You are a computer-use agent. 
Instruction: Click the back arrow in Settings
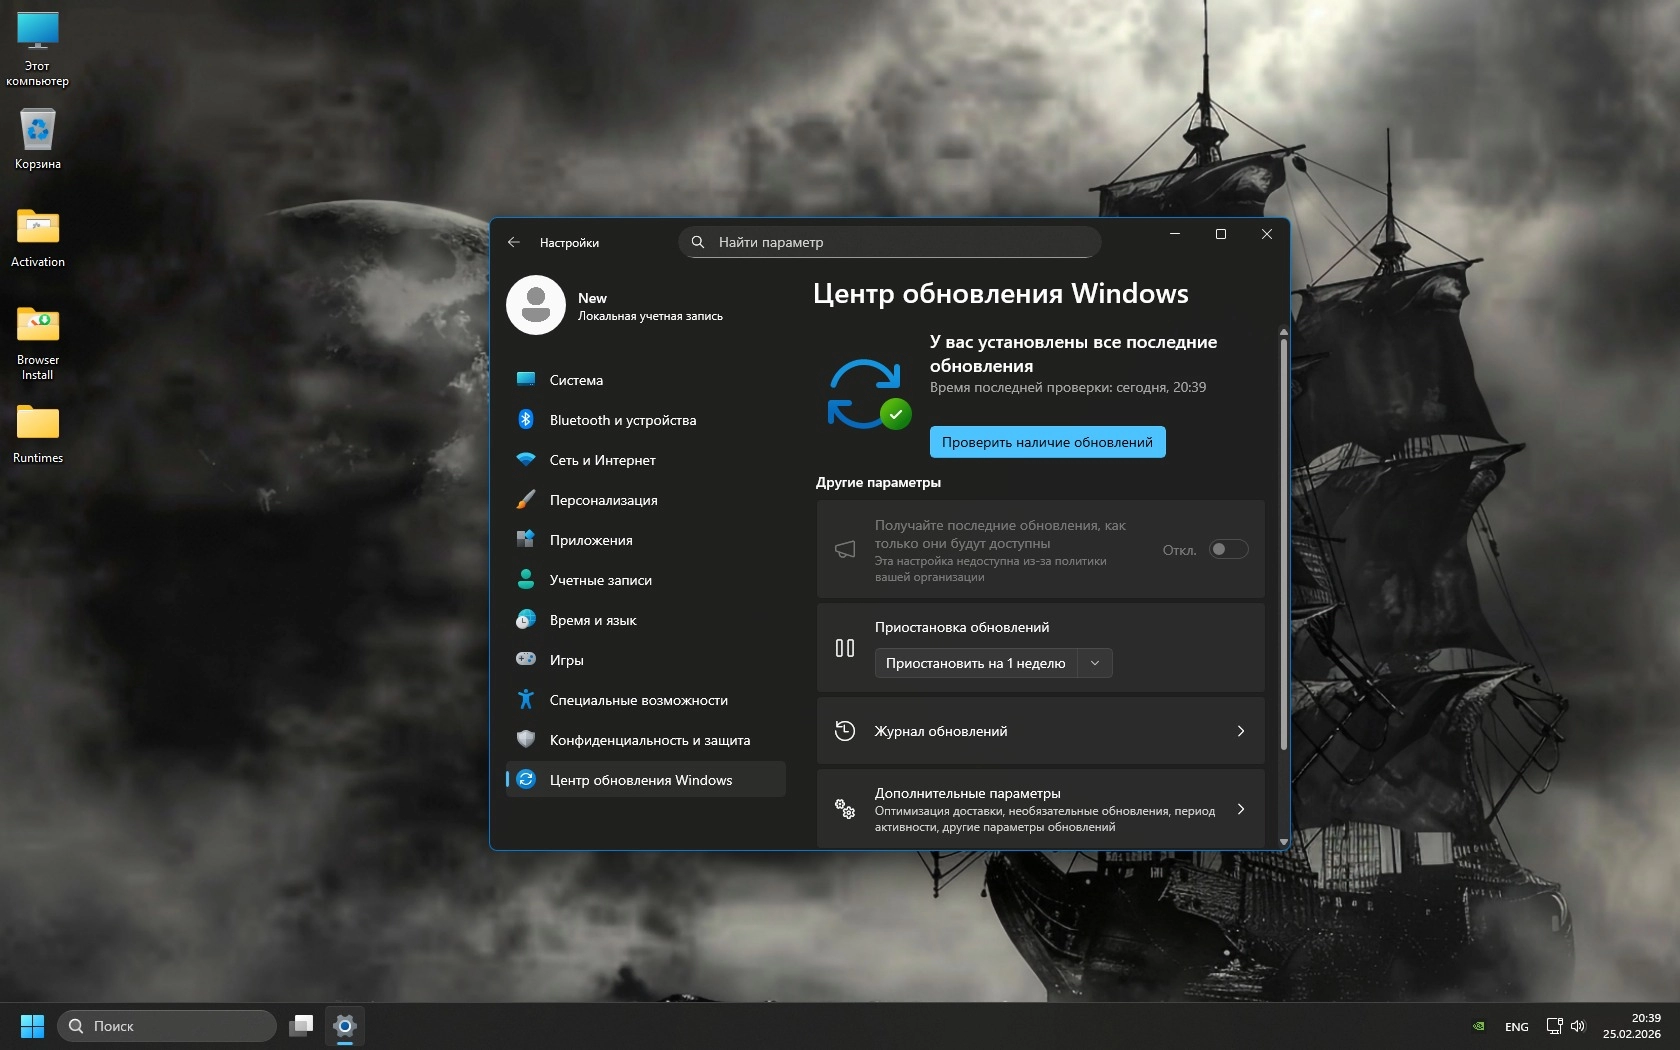click(514, 242)
